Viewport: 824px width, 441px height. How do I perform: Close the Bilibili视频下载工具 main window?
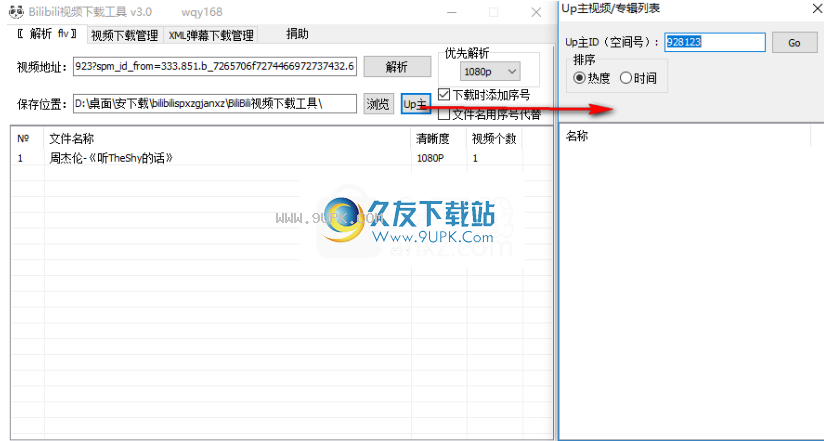[x=536, y=12]
